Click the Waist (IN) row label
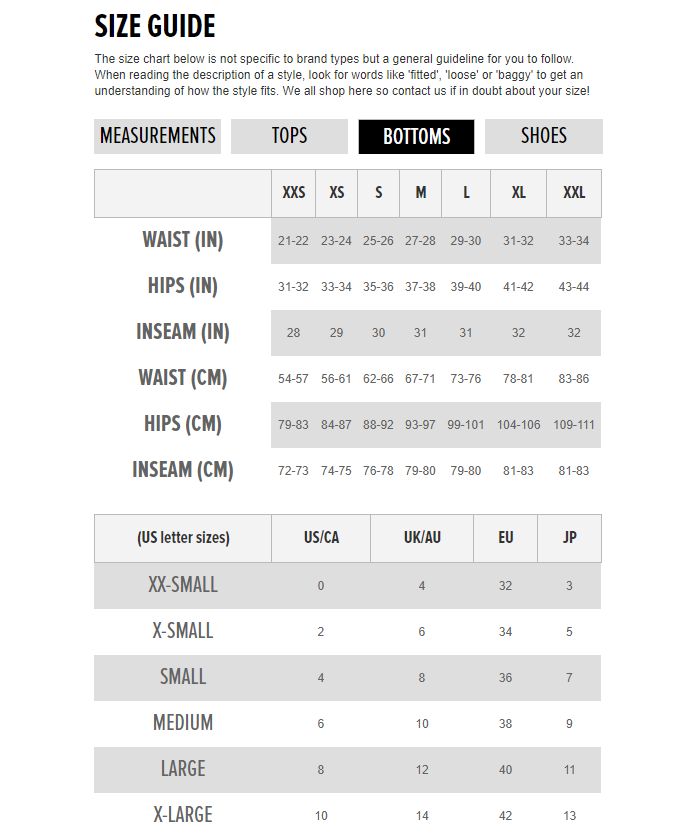 (x=183, y=240)
